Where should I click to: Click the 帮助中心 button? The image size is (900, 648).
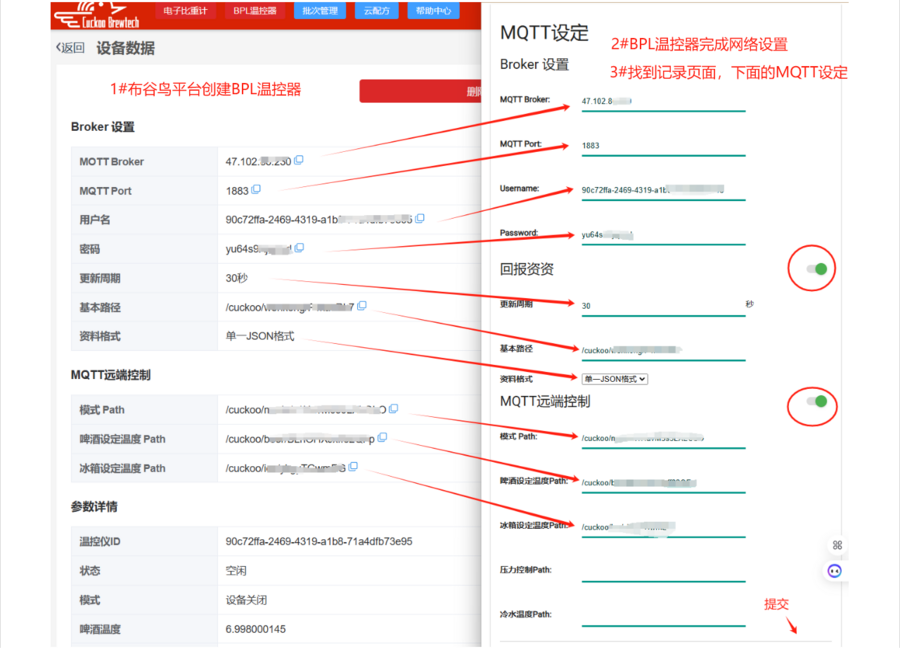432,12
